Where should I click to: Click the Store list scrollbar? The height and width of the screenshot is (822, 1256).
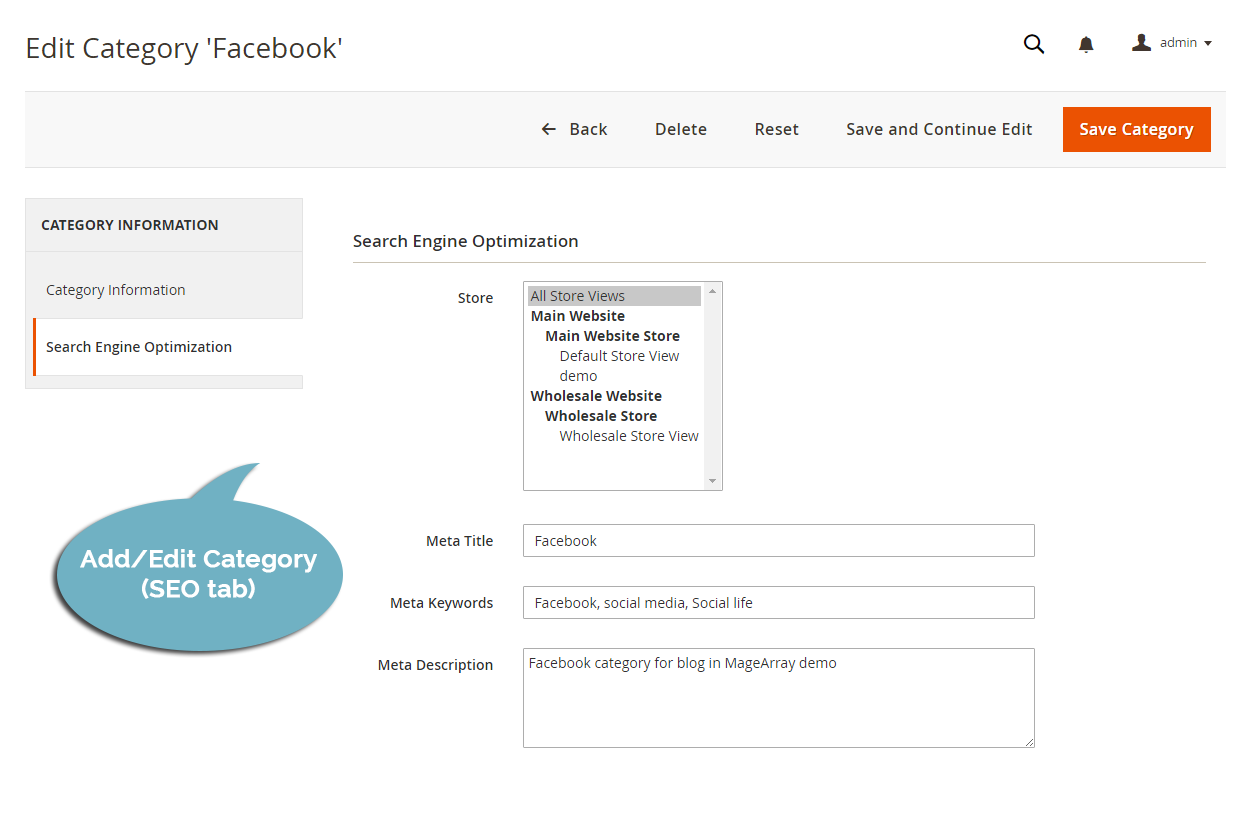(712, 385)
